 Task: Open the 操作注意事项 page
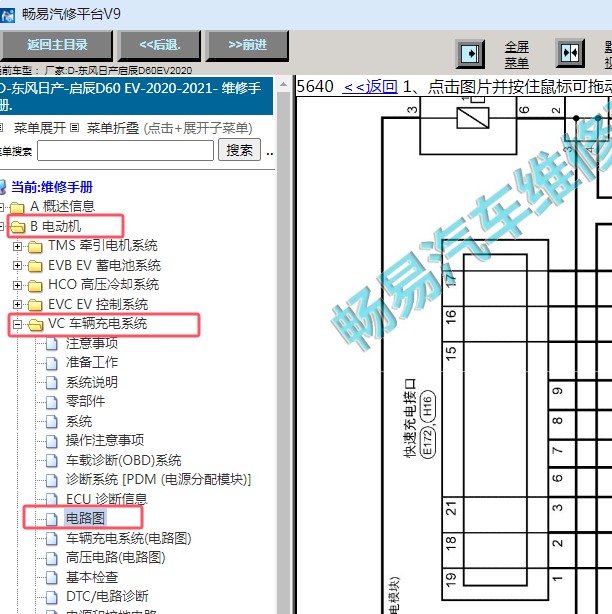click(x=105, y=441)
